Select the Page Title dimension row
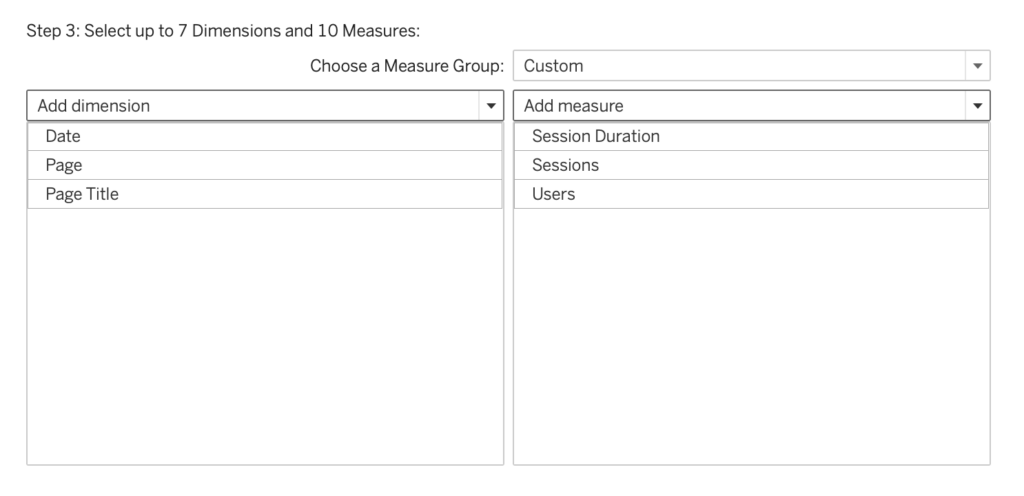The width and height of the screenshot is (1024, 496). pyautogui.click(x=265, y=194)
